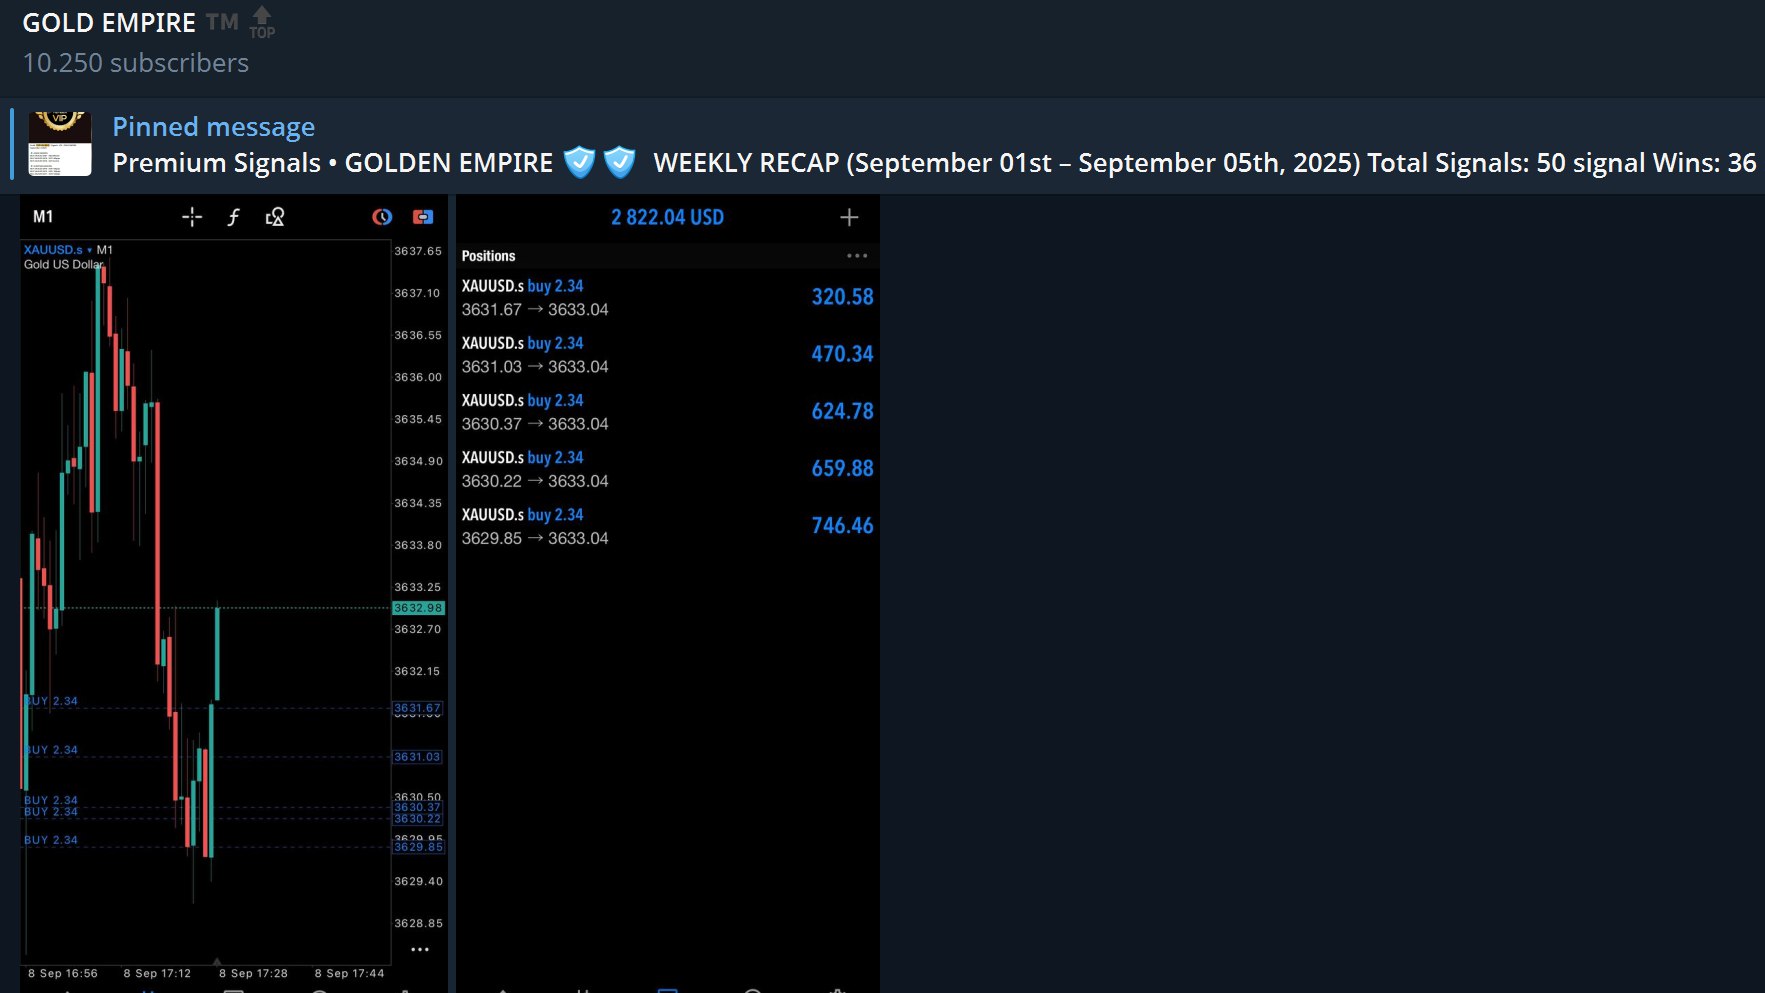Click the lowest BUY 2.34 label on the chart
The height and width of the screenshot is (993, 1765).
point(51,840)
